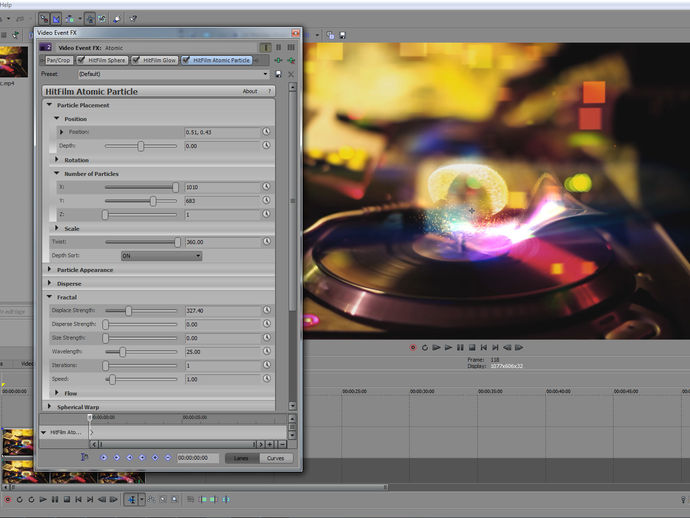Click Play in the bottom timeline transport
The height and width of the screenshot is (518, 690).
43,500
